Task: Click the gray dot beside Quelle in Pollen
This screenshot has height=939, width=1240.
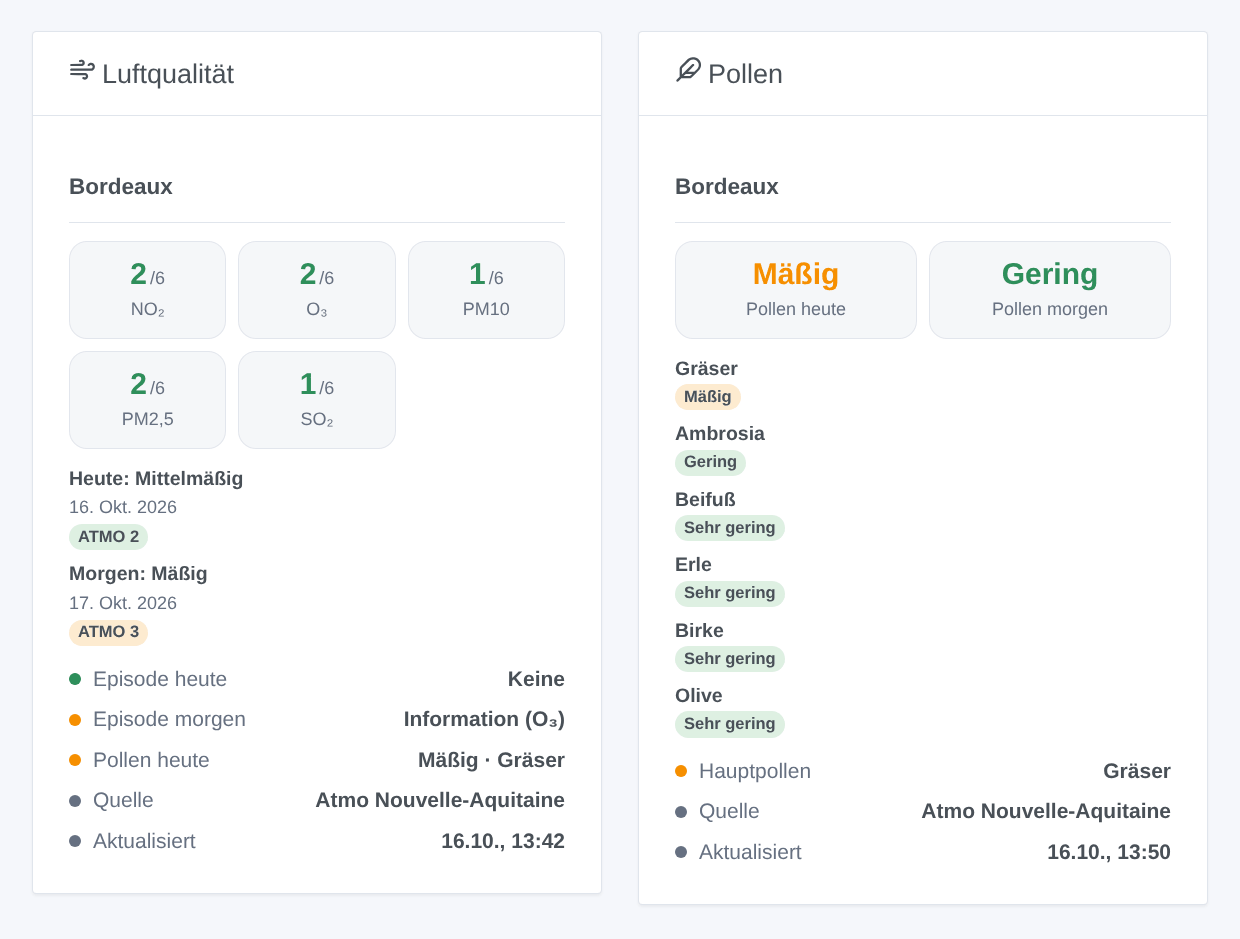Action: [x=681, y=812]
